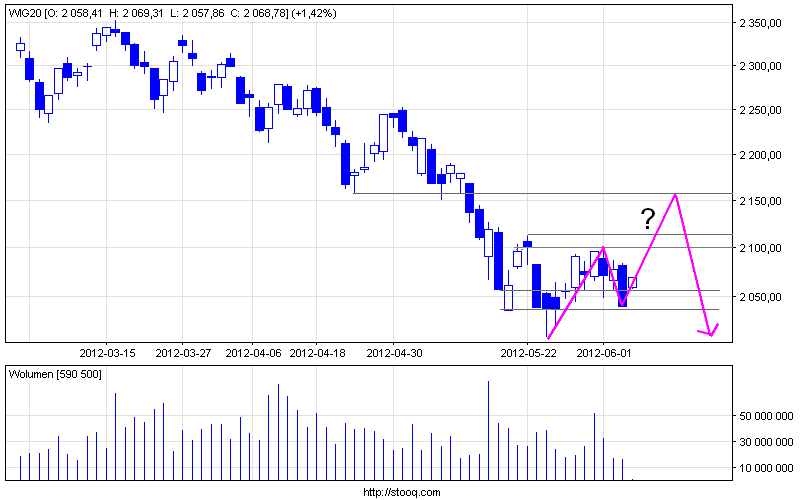Select the 2 250,00 price axis label
The image size is (800, 500).
point(761,110)
